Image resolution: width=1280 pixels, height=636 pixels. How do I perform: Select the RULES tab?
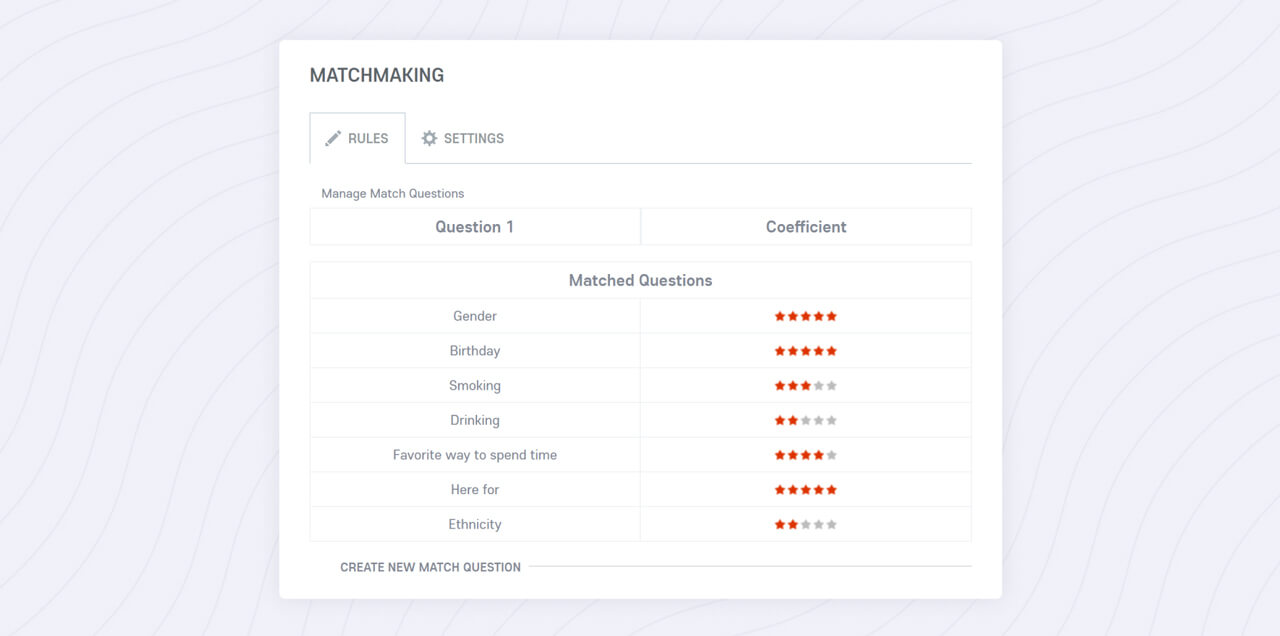pos(357,139)
